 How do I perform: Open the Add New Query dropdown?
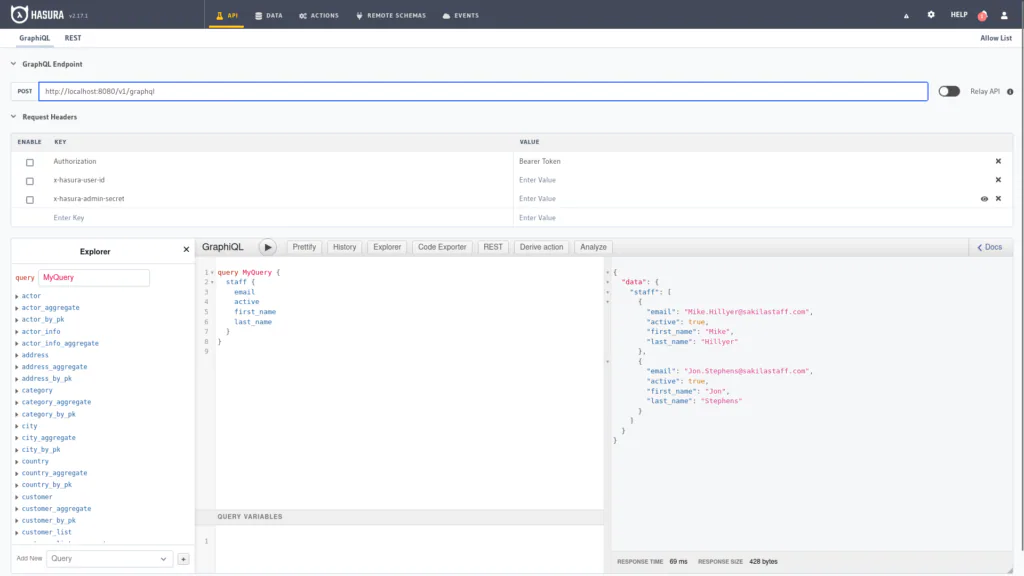tap(108, 559)
